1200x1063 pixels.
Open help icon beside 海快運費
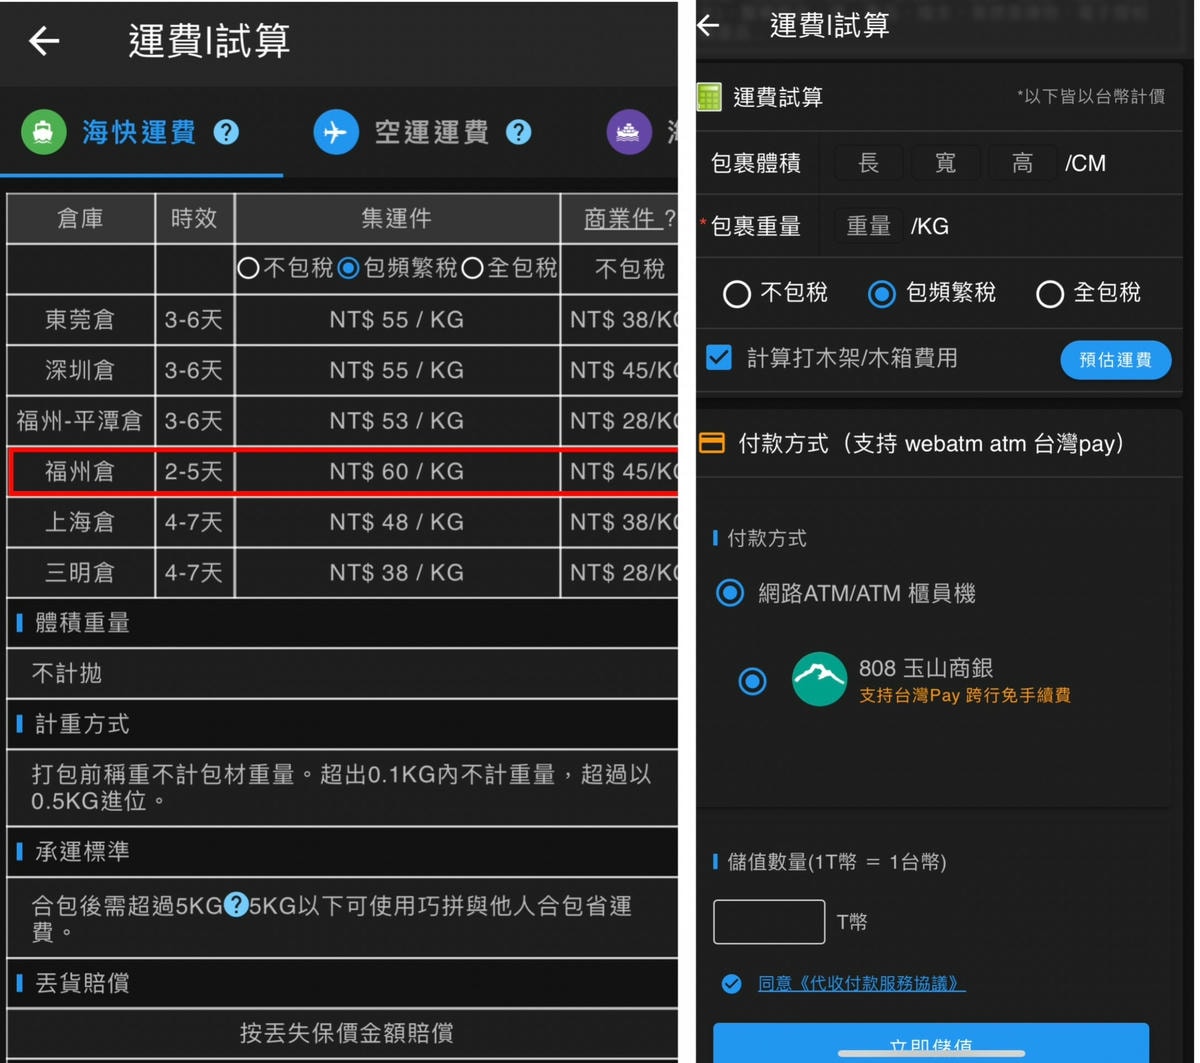coord(226,132)
